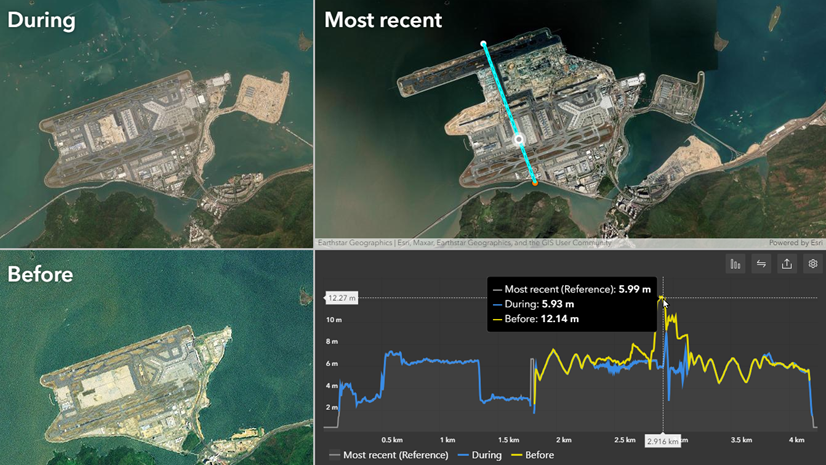Click the yellow Before peak on chart
The image size is (826, 465).
click(661, 299)
